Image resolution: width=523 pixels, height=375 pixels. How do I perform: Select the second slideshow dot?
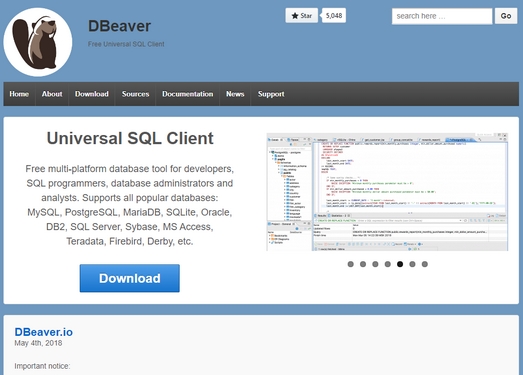(x=363, y=264)
